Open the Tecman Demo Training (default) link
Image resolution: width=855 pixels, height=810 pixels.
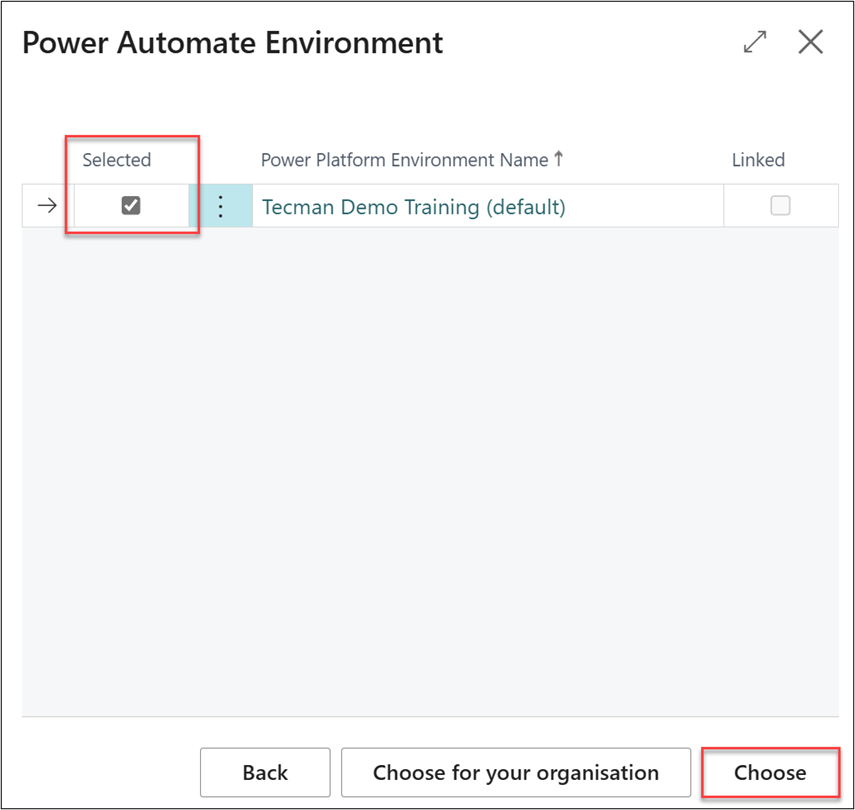(413, 207)
